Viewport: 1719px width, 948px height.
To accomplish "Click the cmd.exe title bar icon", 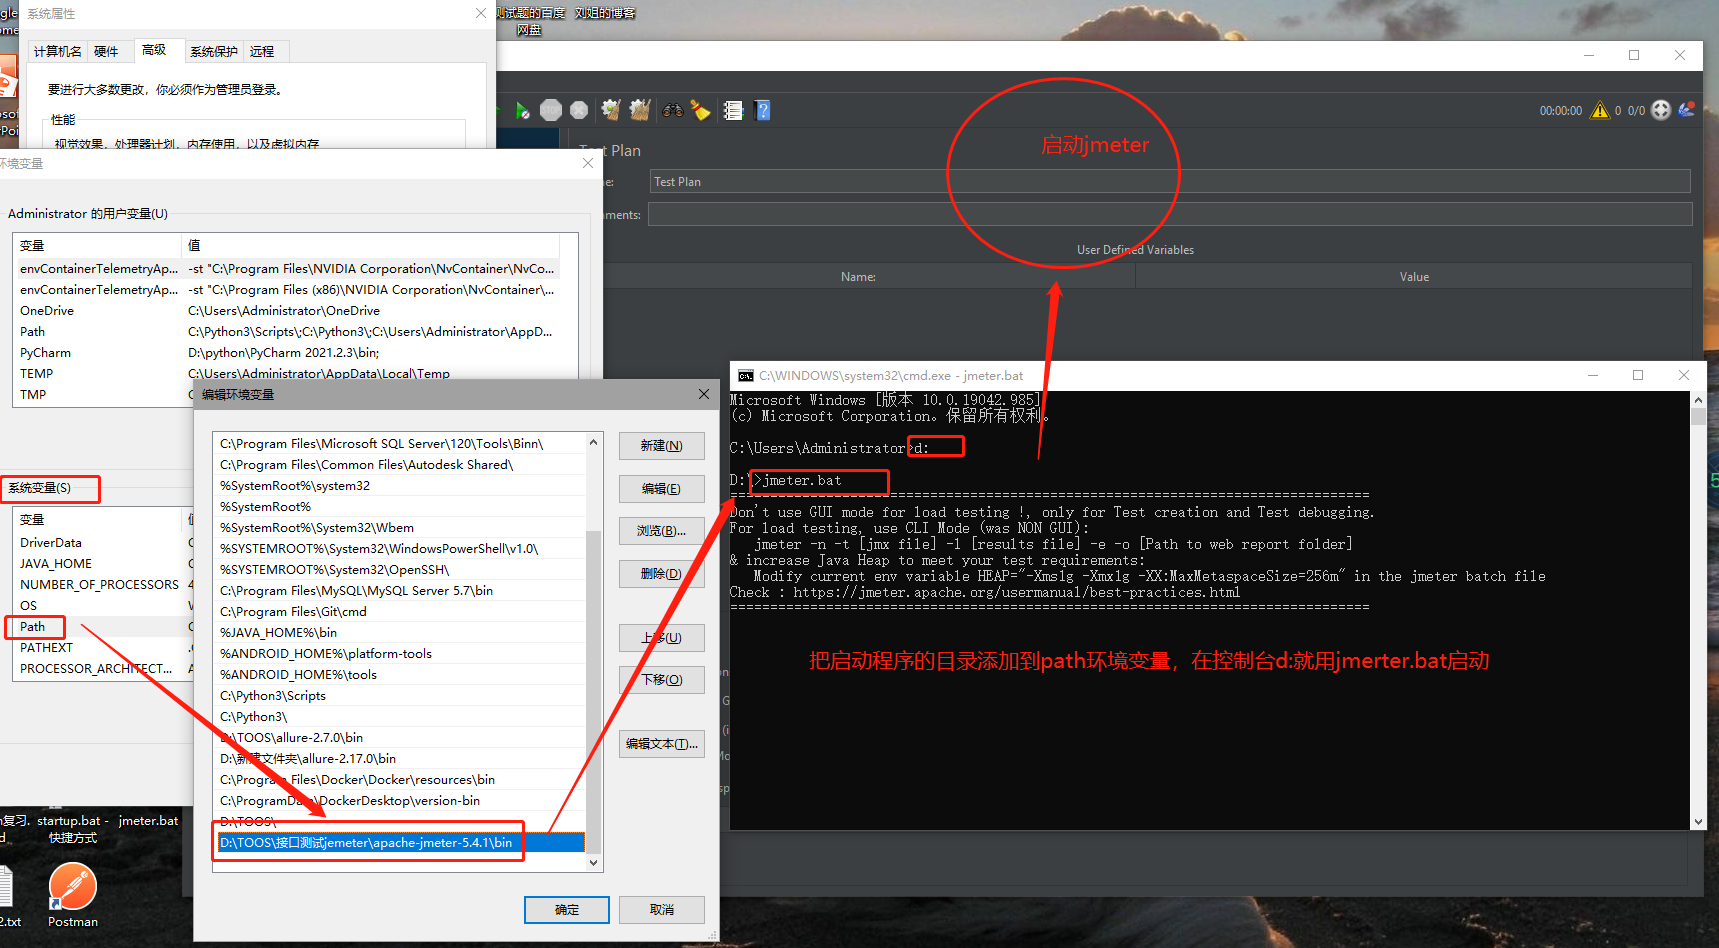I will 746,376.
